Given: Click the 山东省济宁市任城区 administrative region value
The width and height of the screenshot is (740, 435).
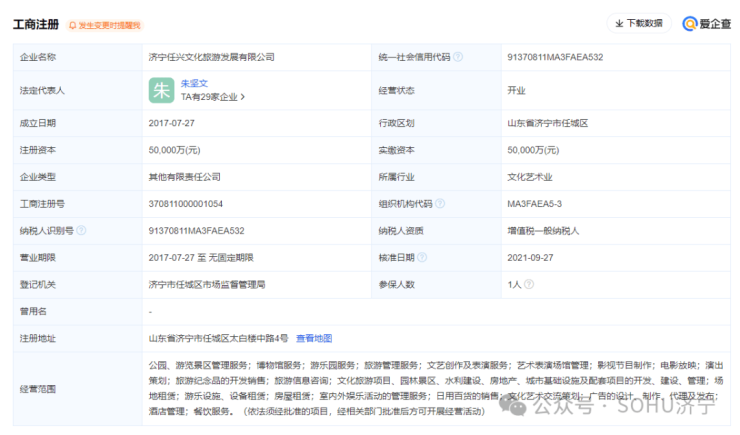Looking at the screenshot, I should (547, 122).
